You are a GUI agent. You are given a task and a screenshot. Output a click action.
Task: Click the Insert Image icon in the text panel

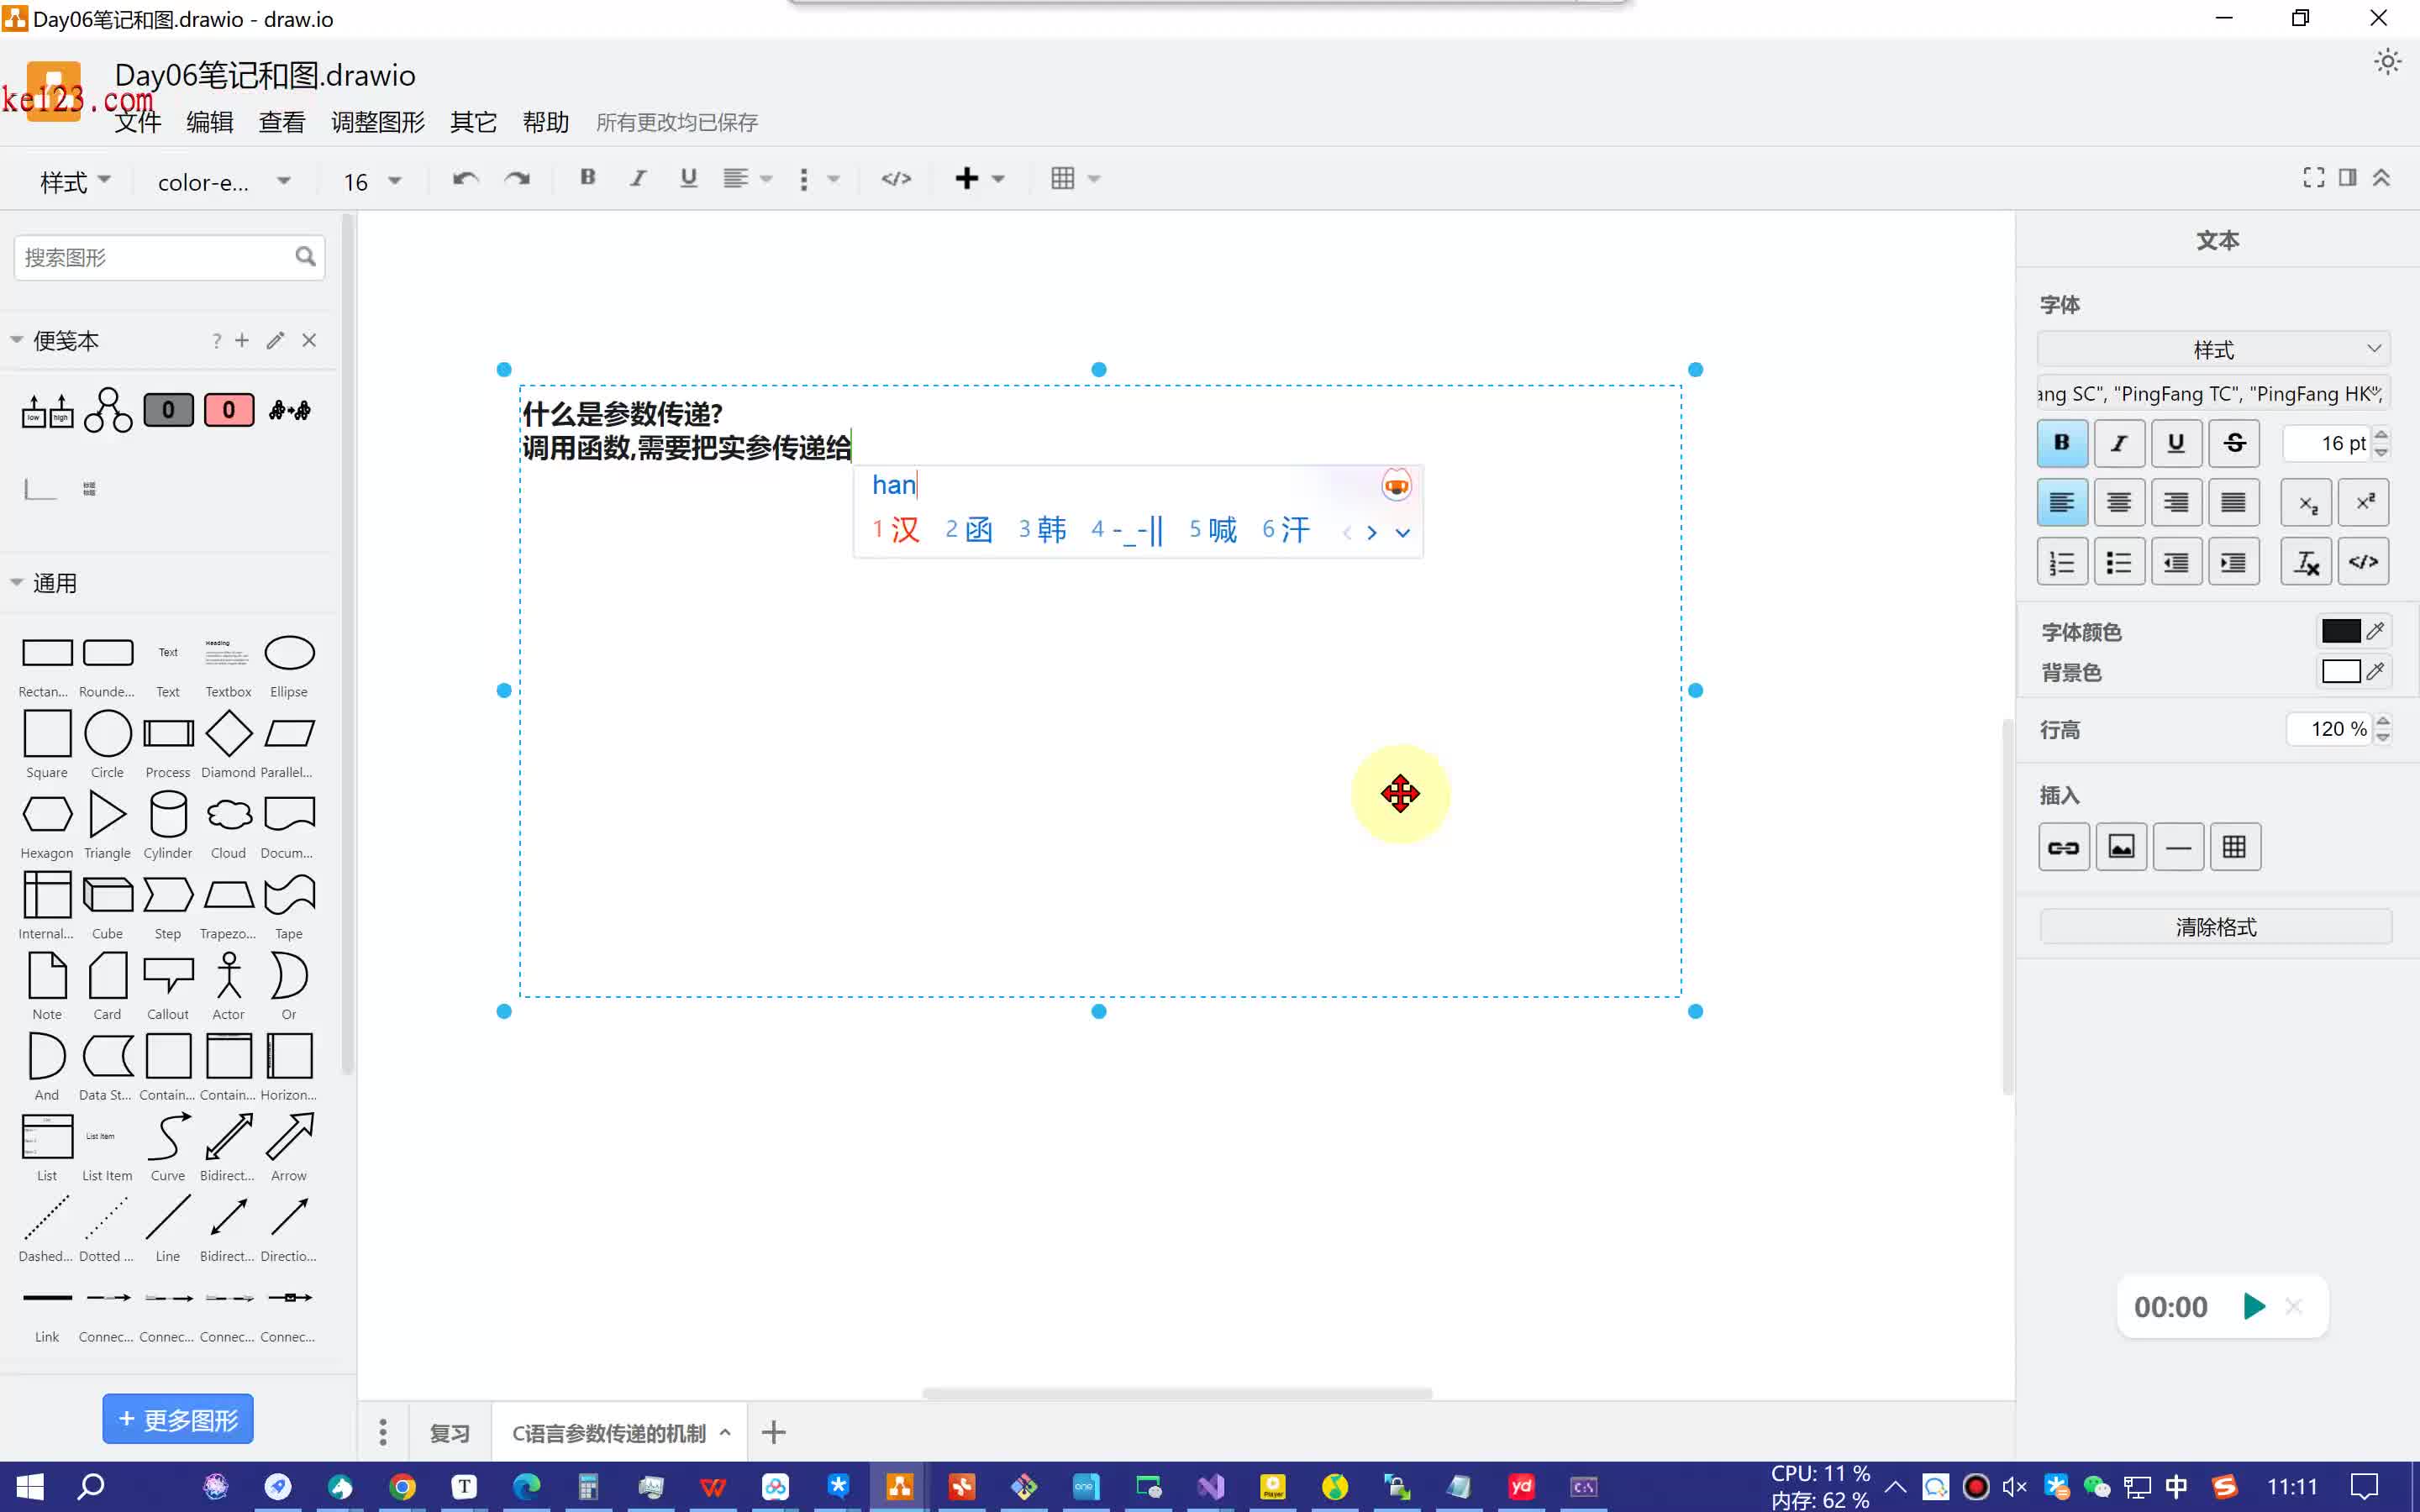click(2121, 846)
